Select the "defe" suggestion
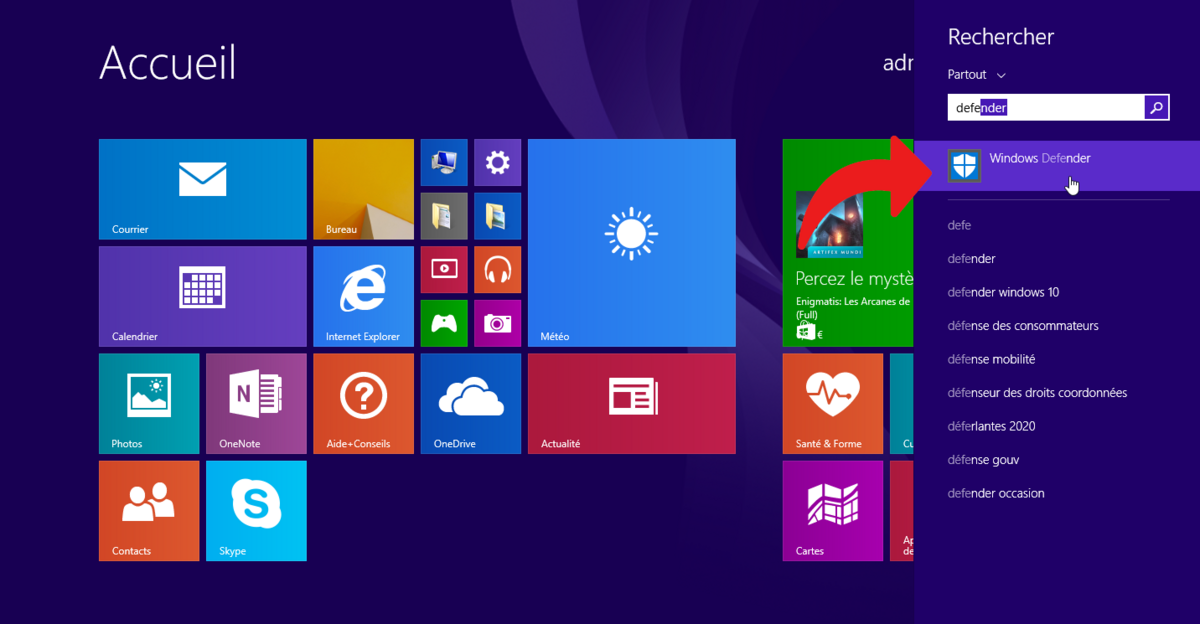 click(959, 225)
